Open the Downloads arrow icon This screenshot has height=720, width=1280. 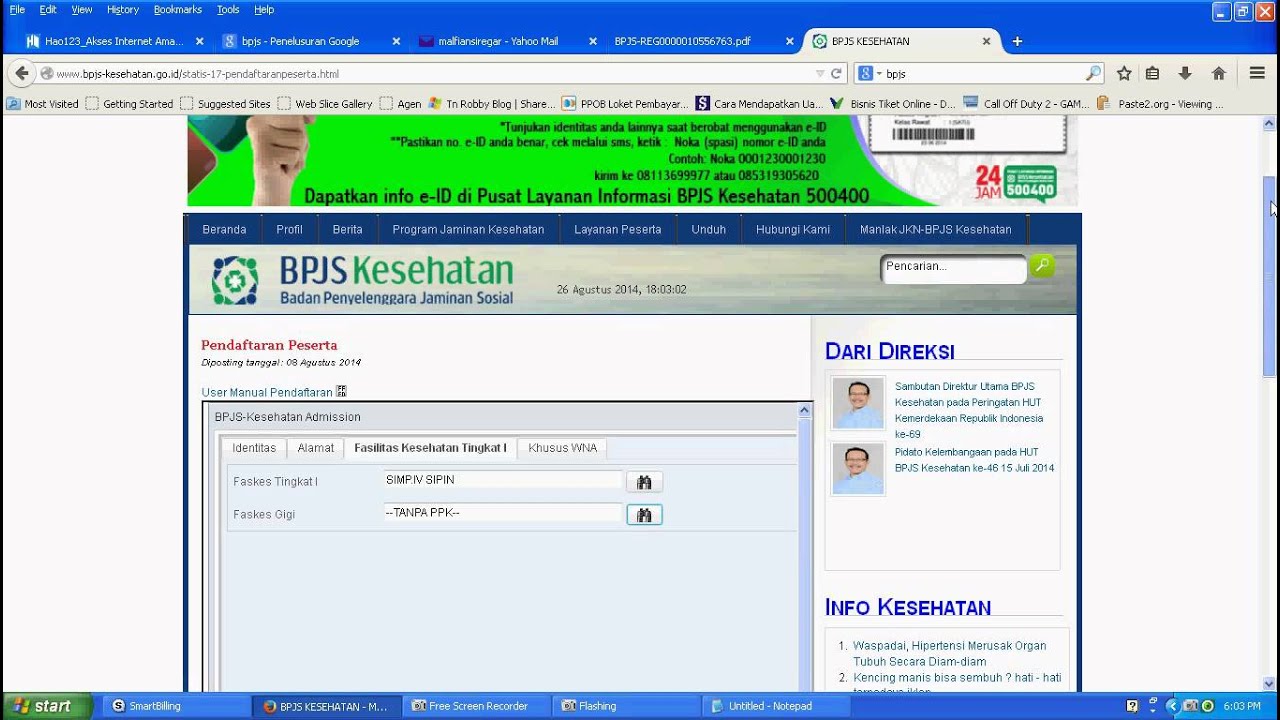click(x=1185, y=73)
